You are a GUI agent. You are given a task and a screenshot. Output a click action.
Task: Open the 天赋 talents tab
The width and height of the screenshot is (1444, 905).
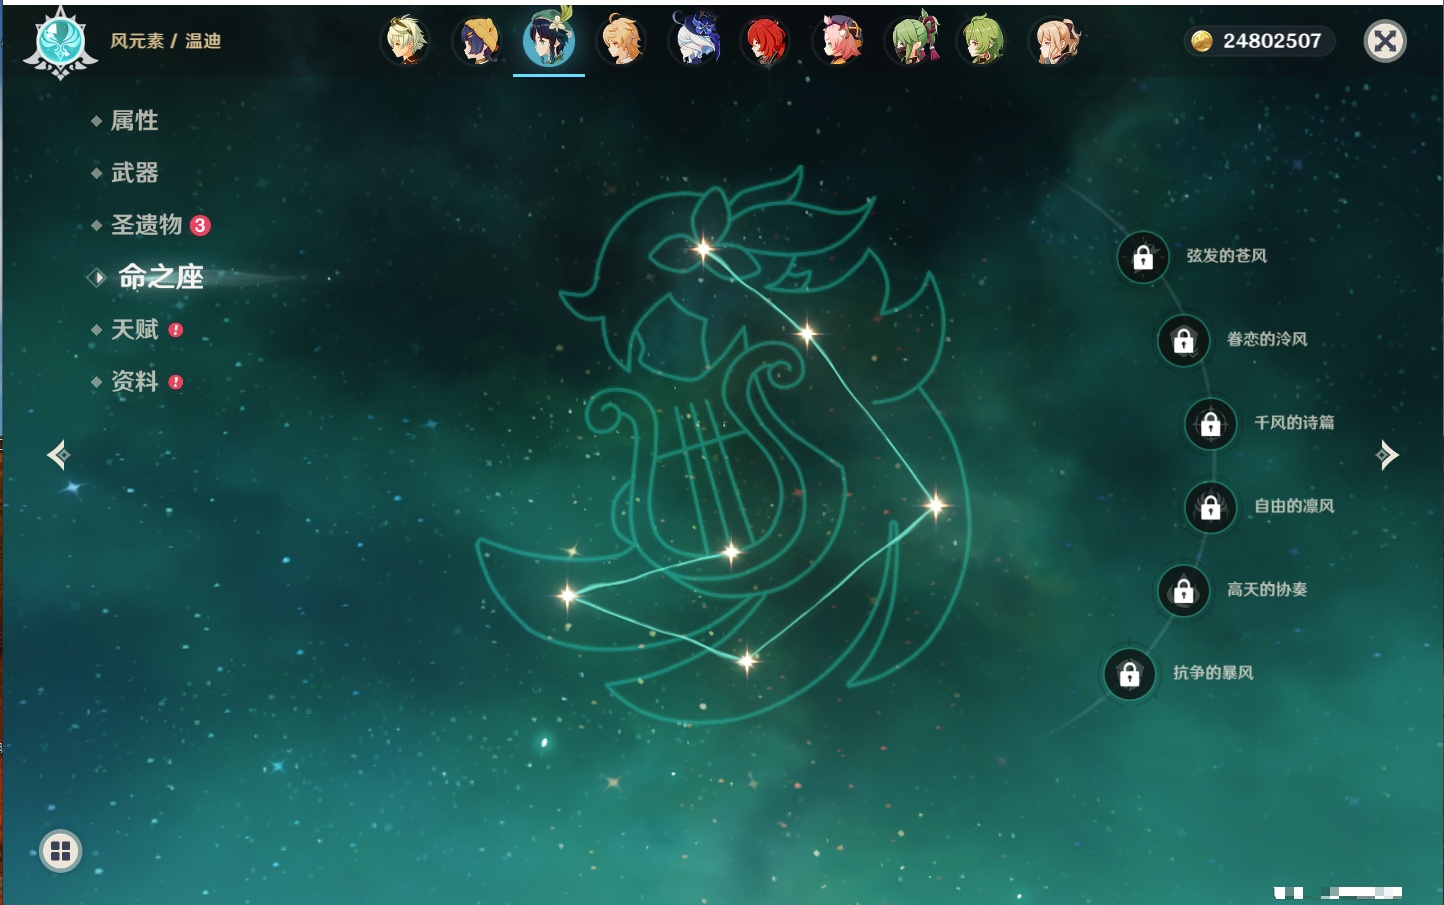coord(136,329)
